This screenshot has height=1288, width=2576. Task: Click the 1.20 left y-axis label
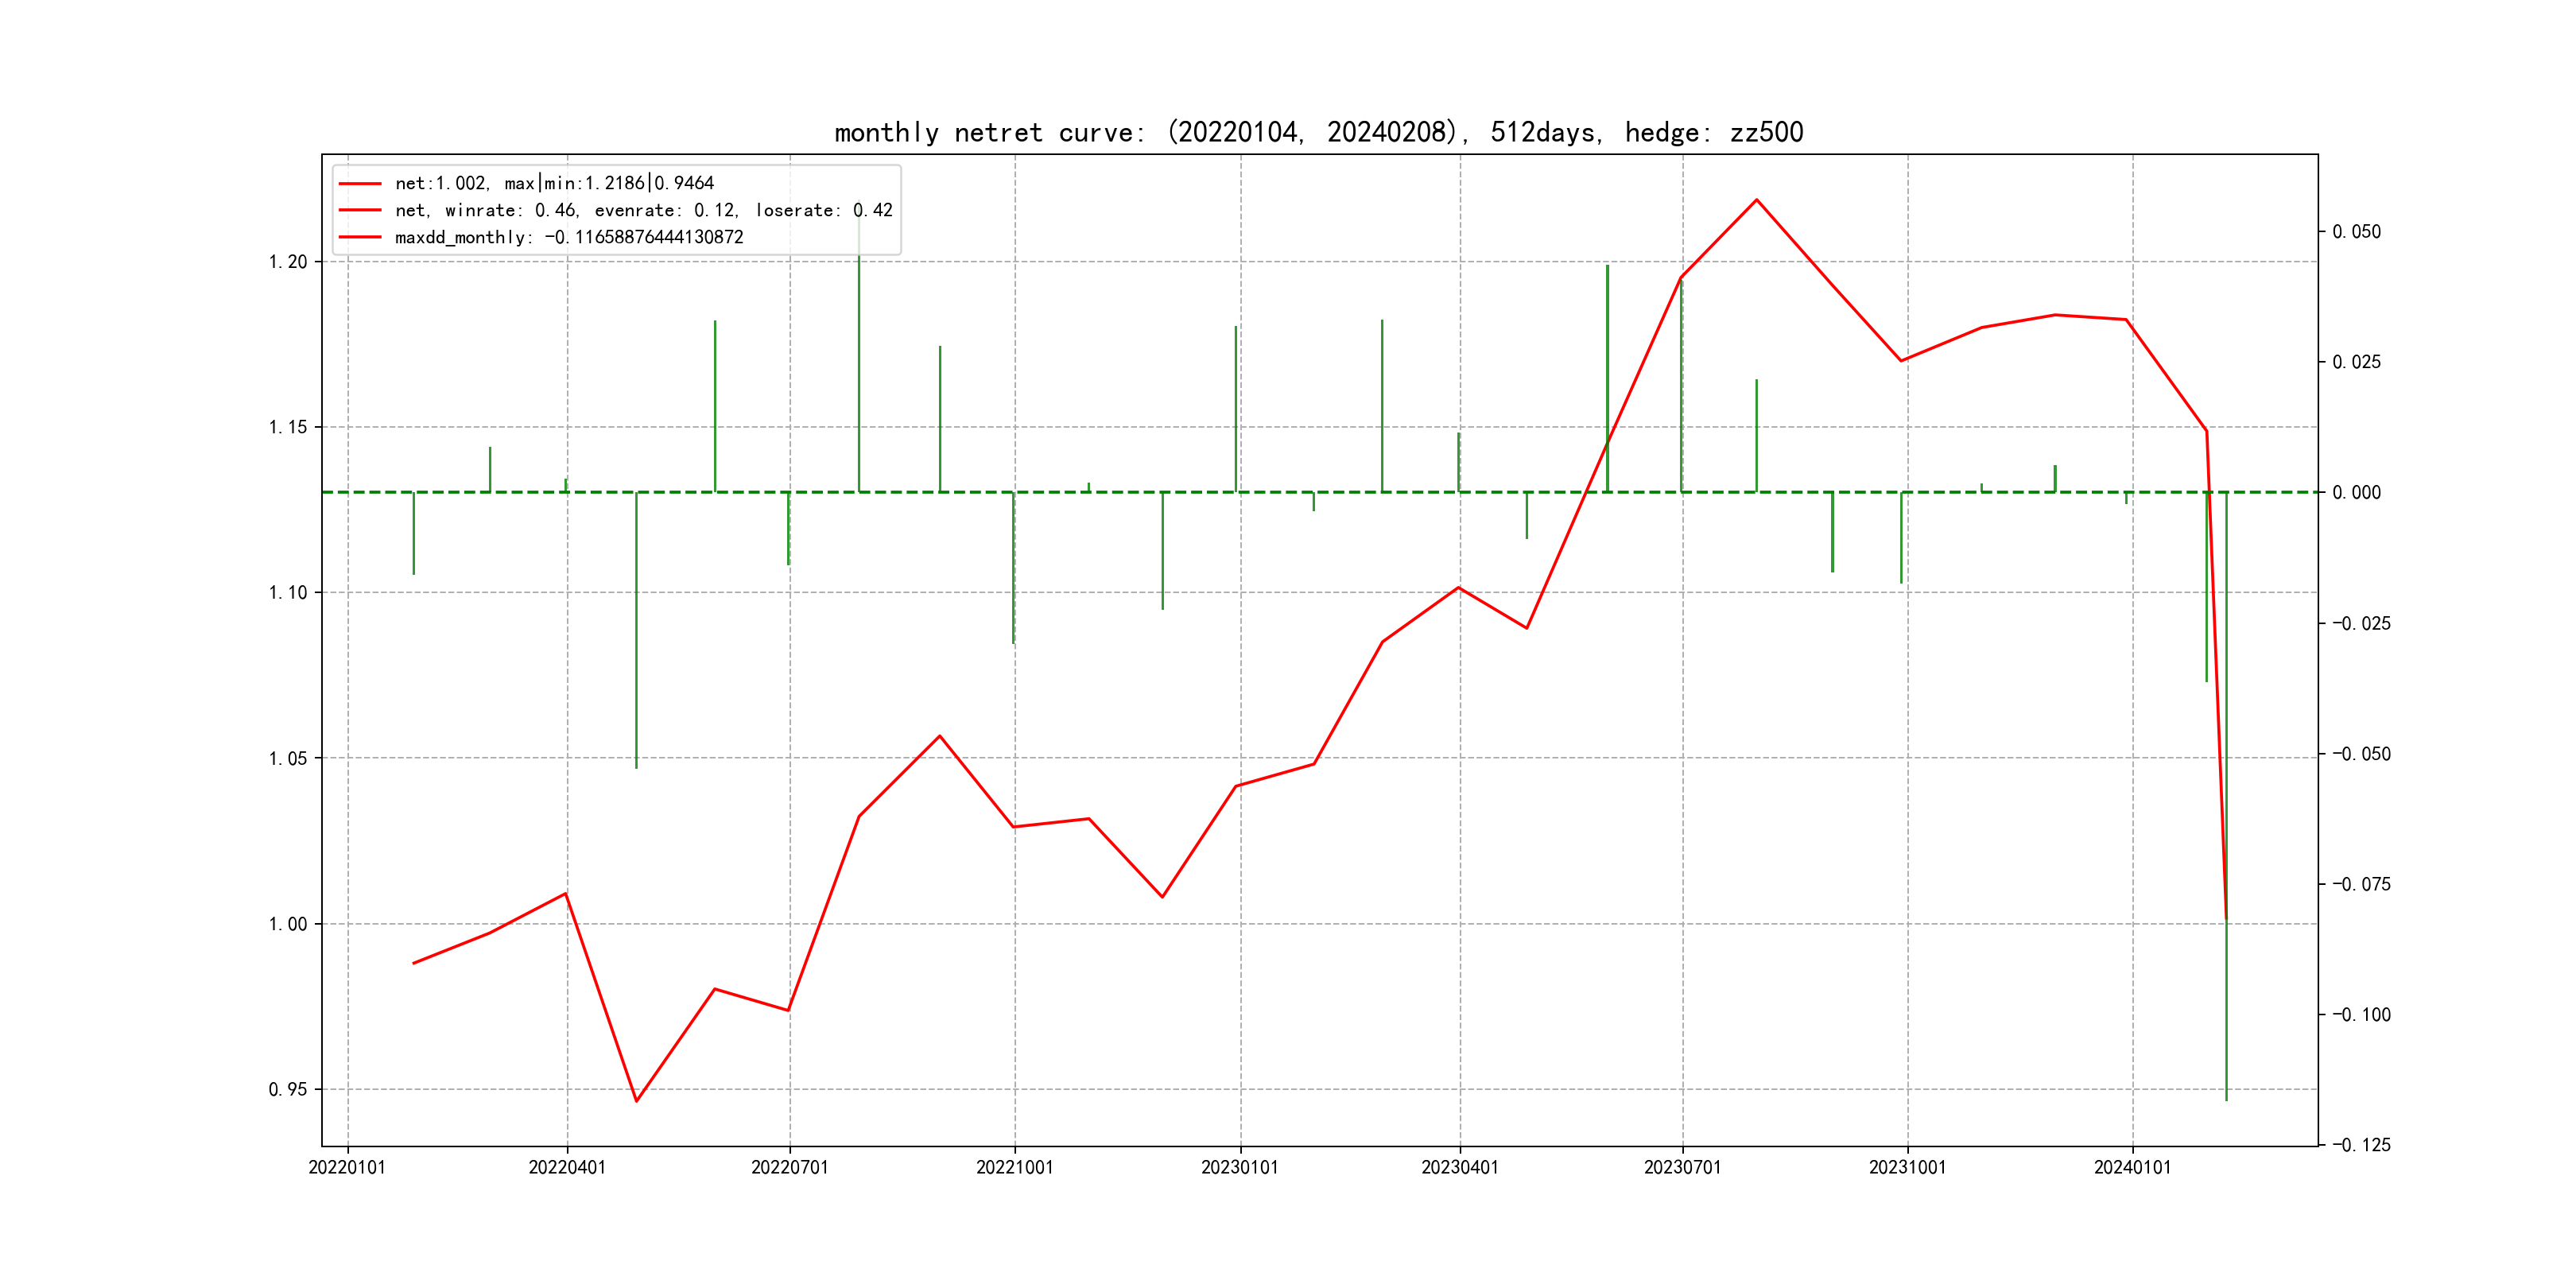(288, 262)
